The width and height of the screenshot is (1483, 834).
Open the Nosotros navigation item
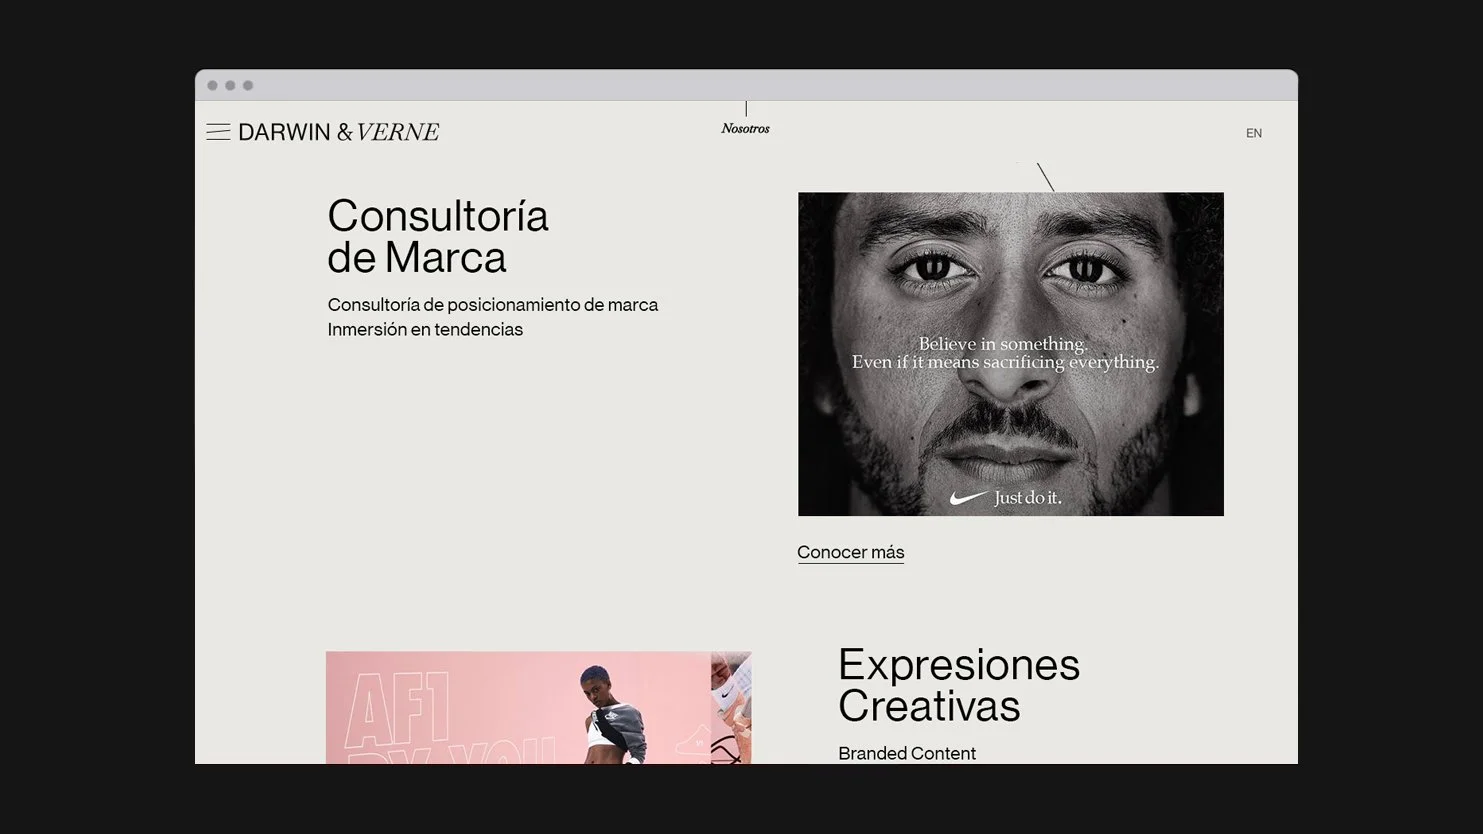pos(745,128)
